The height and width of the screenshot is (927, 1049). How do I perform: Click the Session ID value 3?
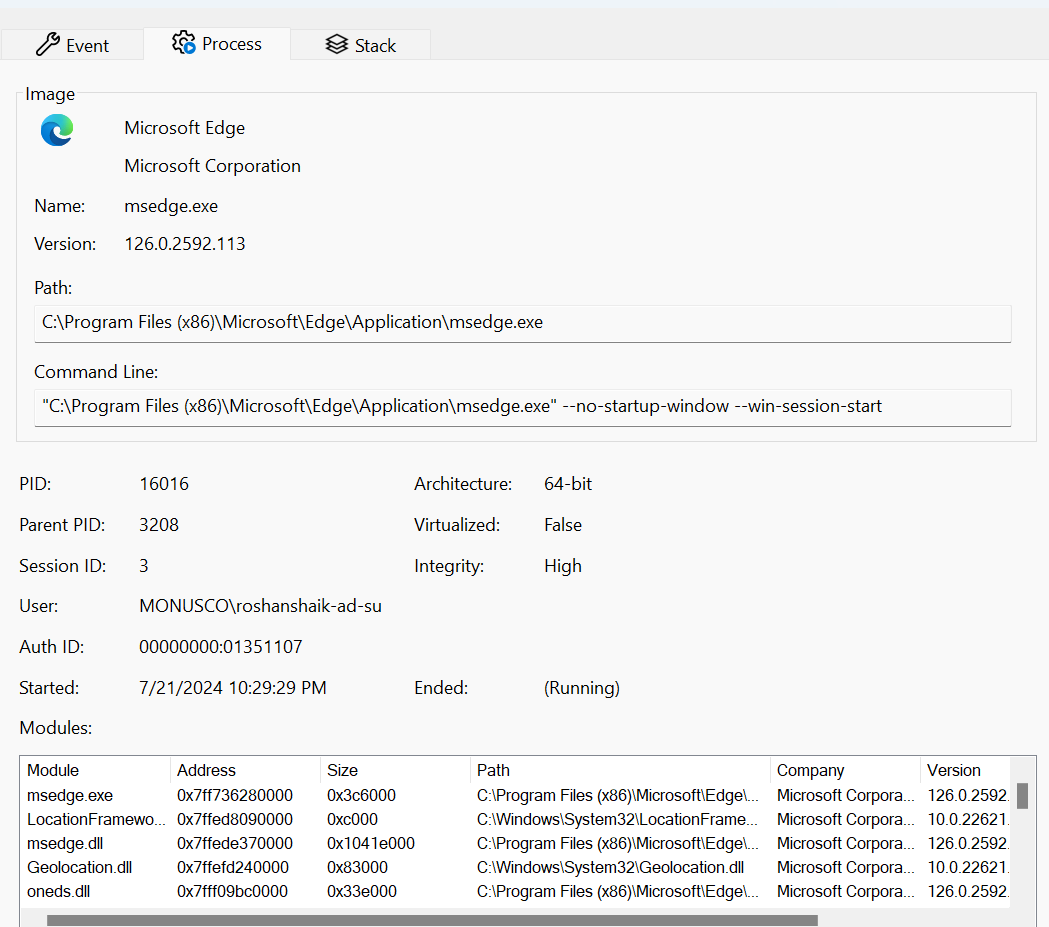coord(144,566)
